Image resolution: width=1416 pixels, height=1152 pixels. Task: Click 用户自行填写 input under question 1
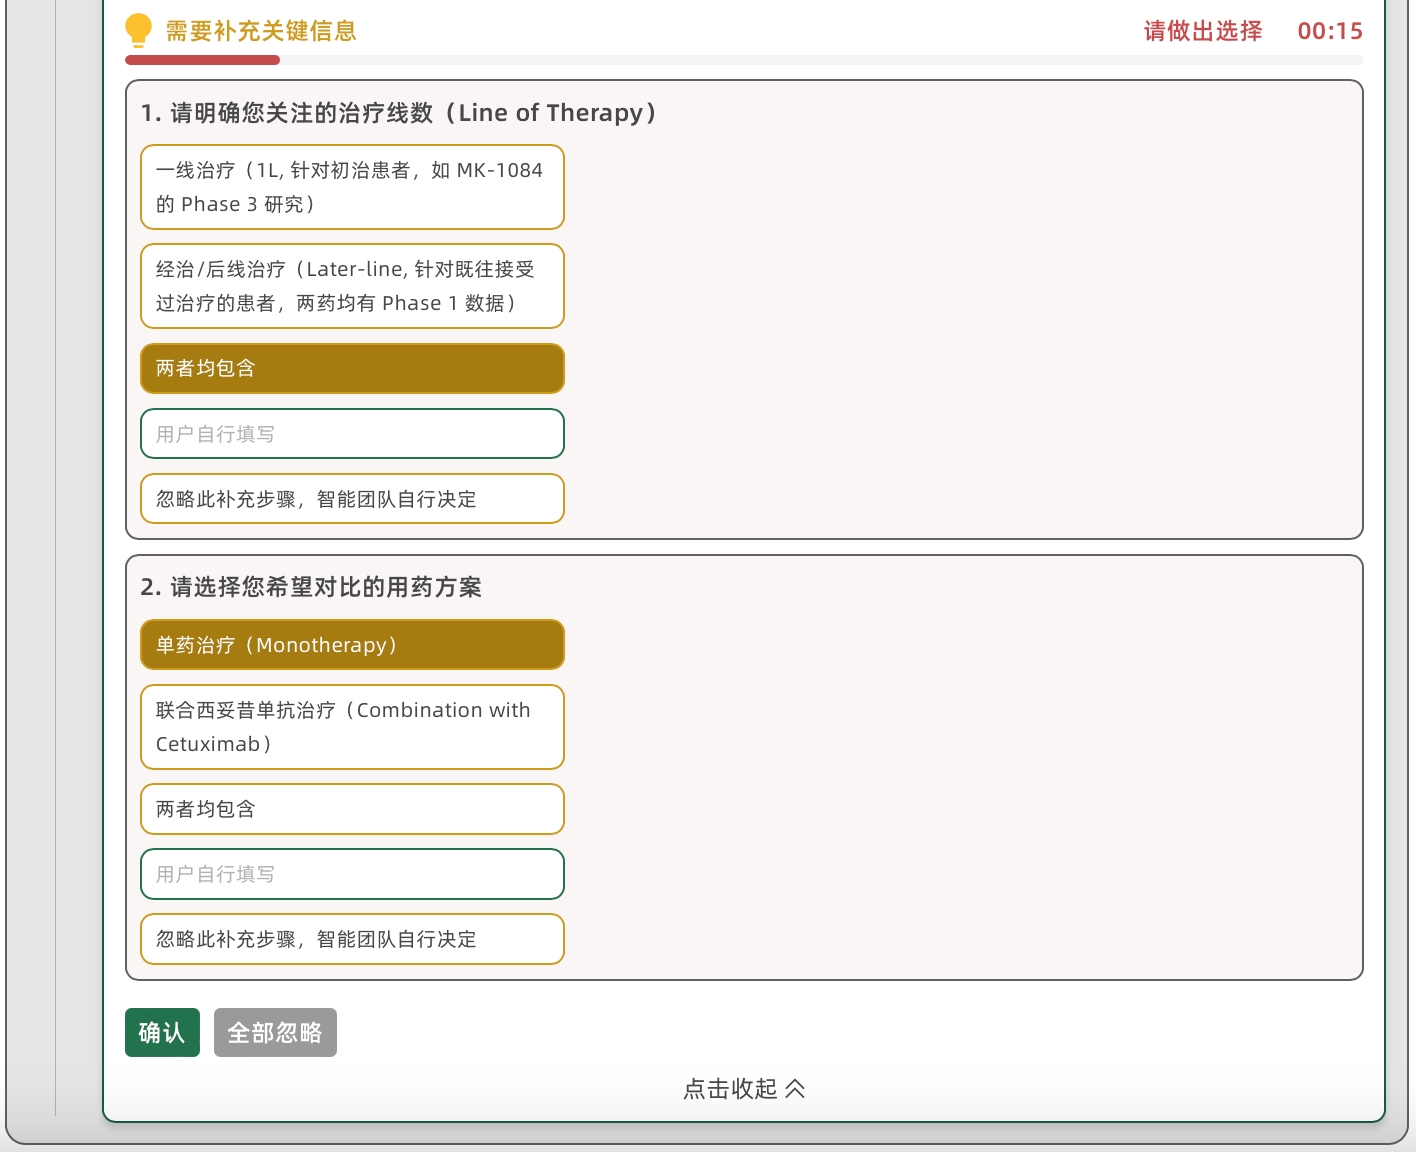tap(352, 433)
